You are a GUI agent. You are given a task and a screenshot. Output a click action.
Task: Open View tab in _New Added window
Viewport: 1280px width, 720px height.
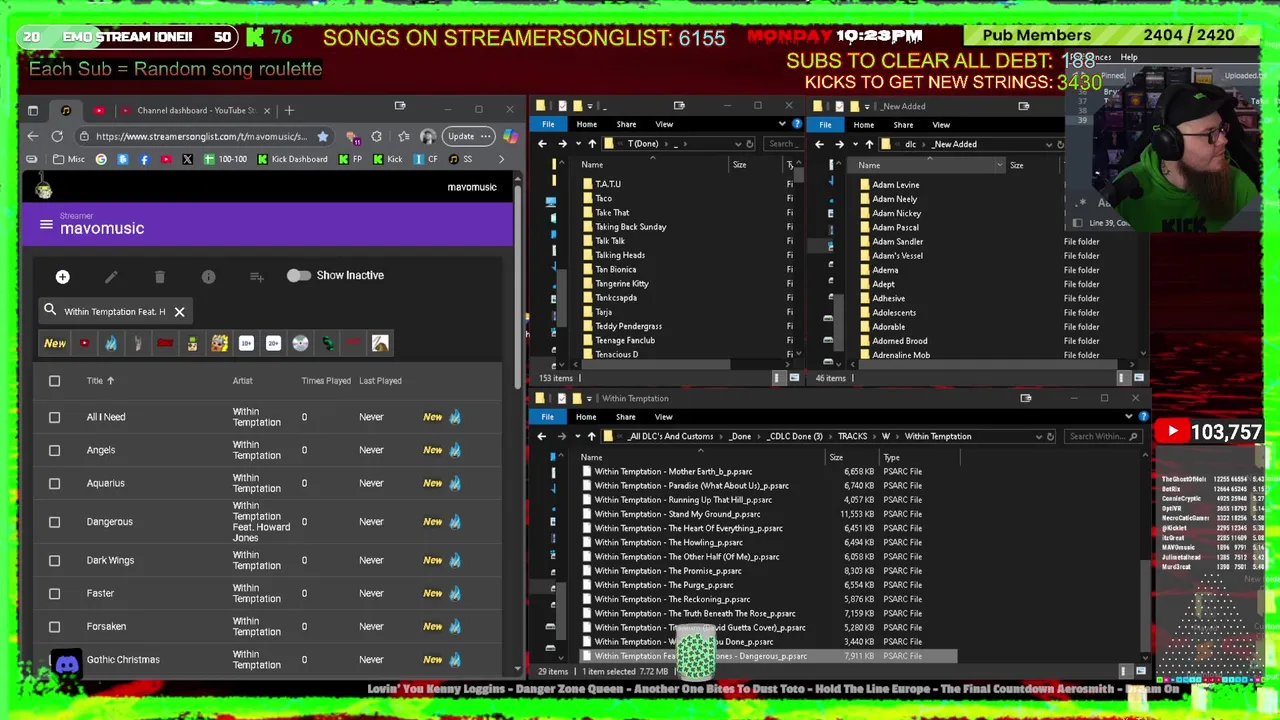[x=941, y=125]
